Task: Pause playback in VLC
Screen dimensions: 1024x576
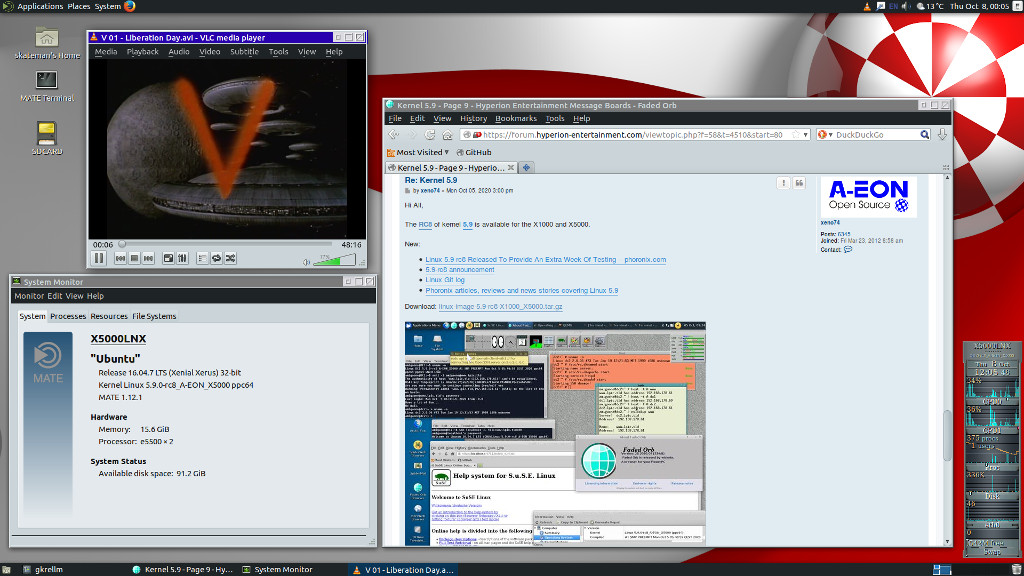Action: point(99,259)
